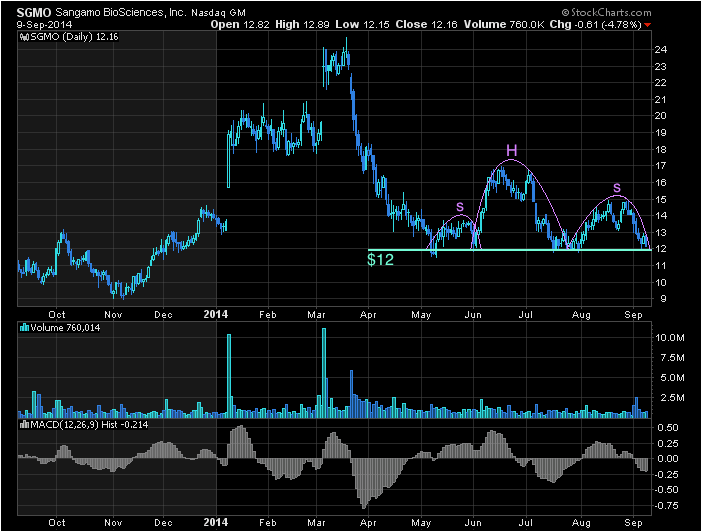This screenshot has height=532, width=702.
Task: Click the Volume 760,014 legend text
Action: pyautogui.click(x=65, y=328)
